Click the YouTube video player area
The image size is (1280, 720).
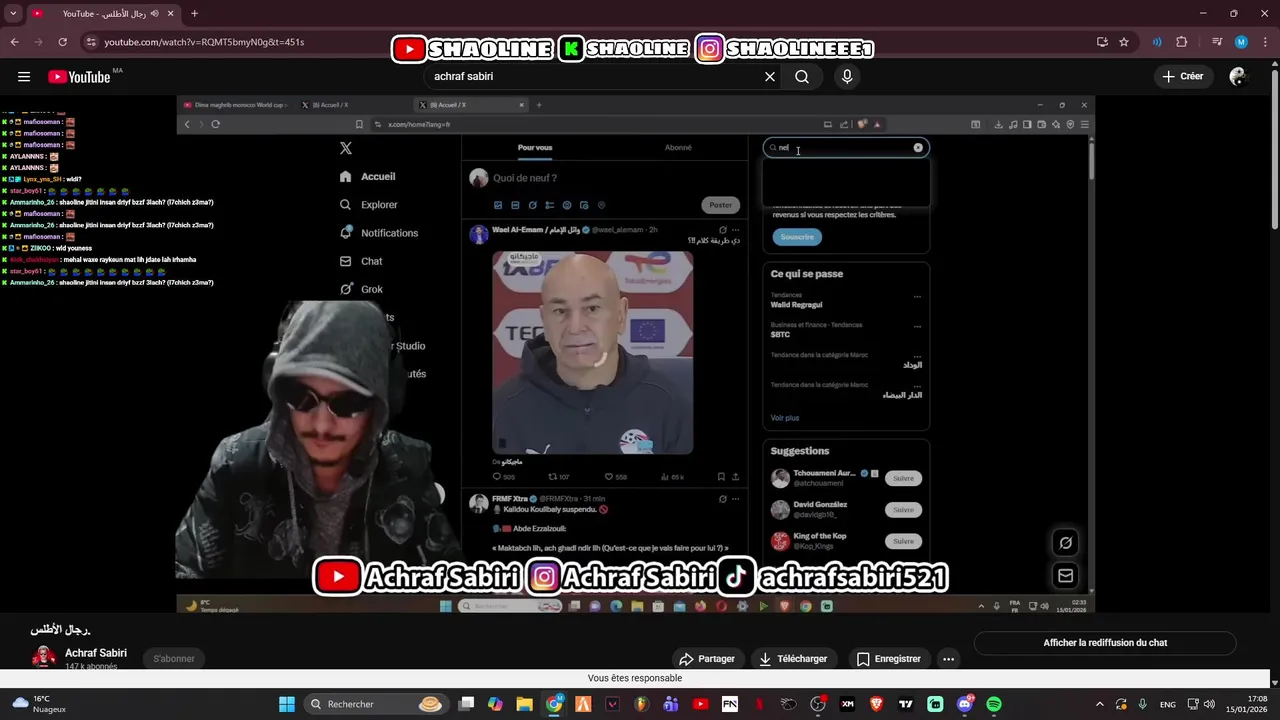coord(636,354)
